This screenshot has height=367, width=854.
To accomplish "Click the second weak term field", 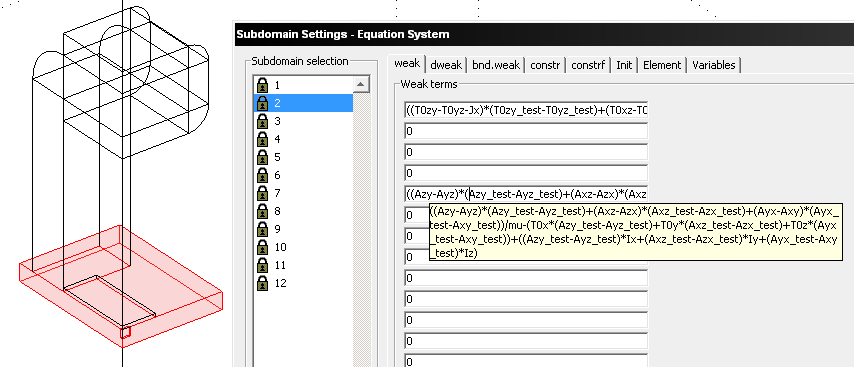I will pos(526,131).
